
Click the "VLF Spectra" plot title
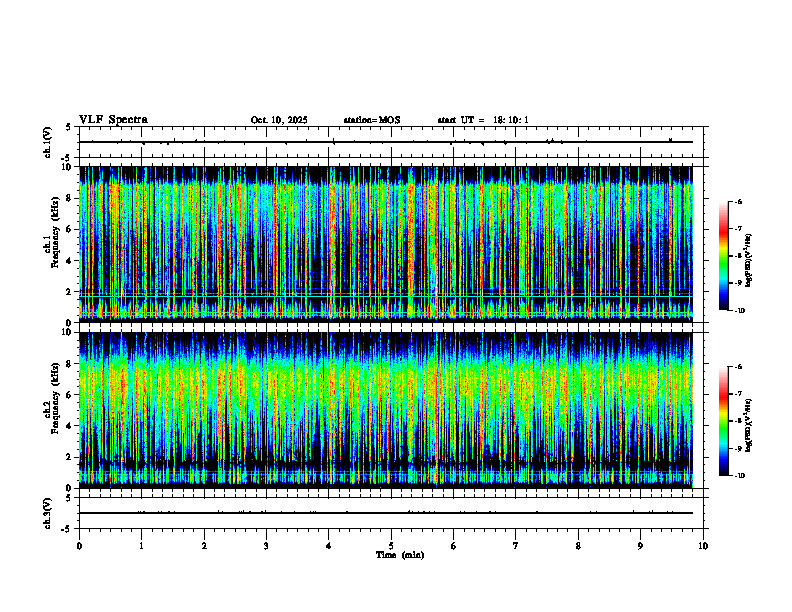pyautogui.click(x=113, y=120)
